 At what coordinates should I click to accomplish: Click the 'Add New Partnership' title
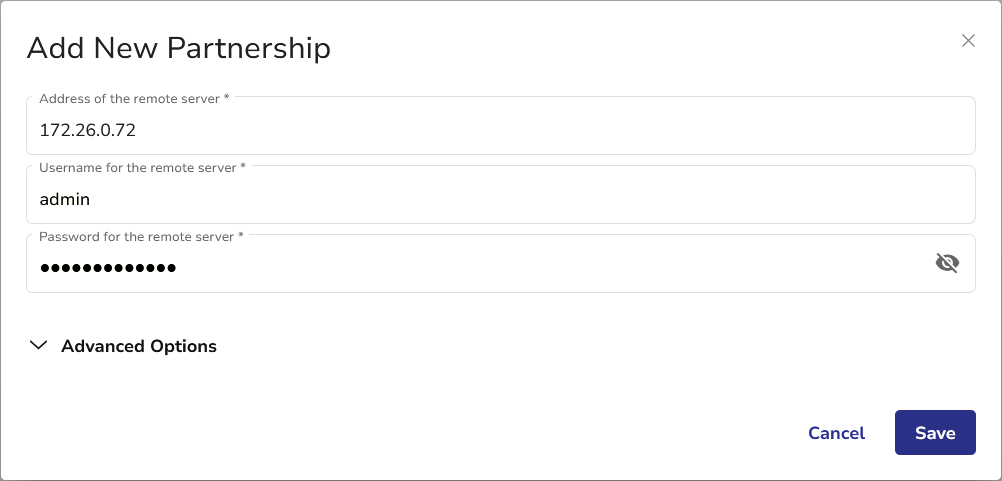178,48
